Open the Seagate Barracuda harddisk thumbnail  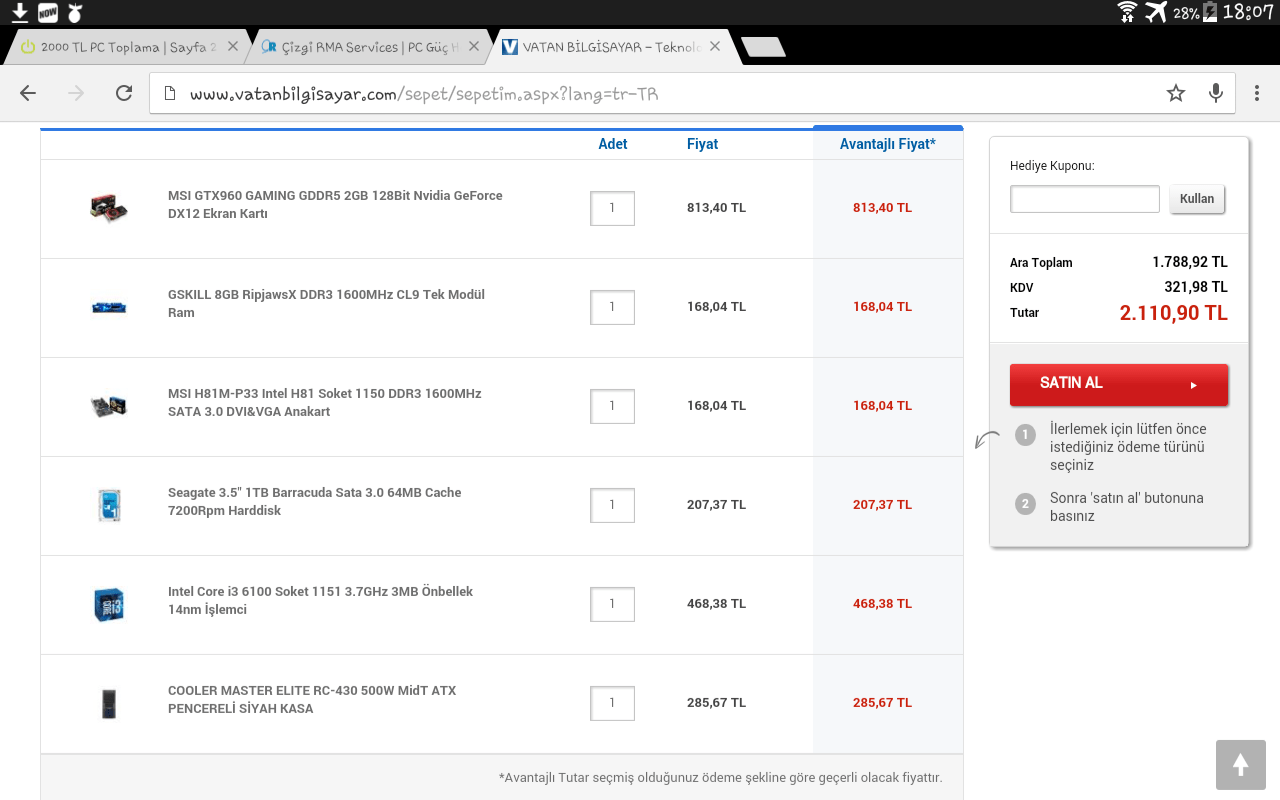tap(109, 505)
